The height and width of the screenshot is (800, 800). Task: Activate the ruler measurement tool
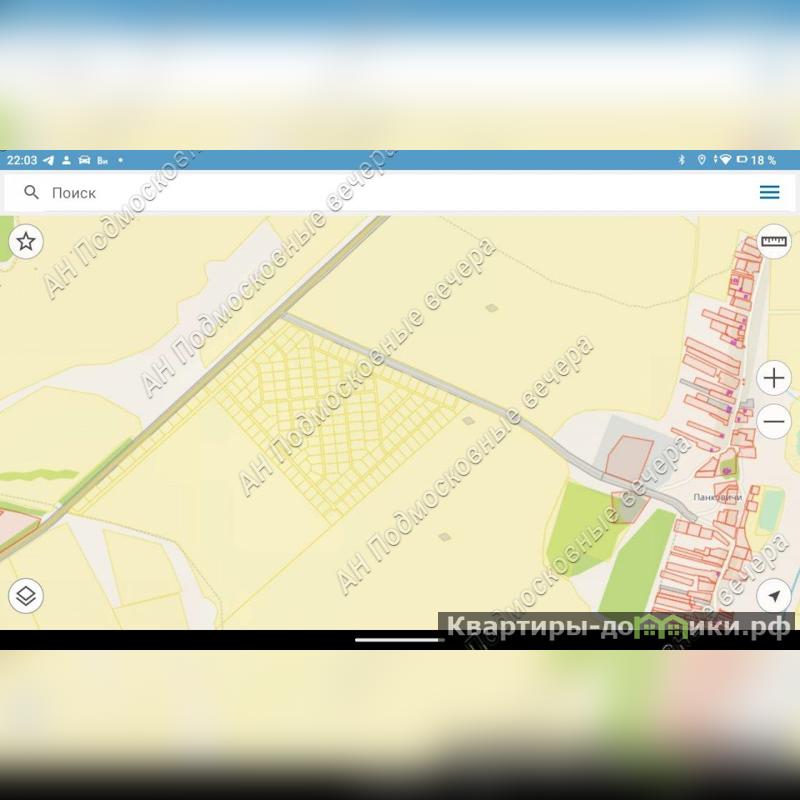point(774,241)
